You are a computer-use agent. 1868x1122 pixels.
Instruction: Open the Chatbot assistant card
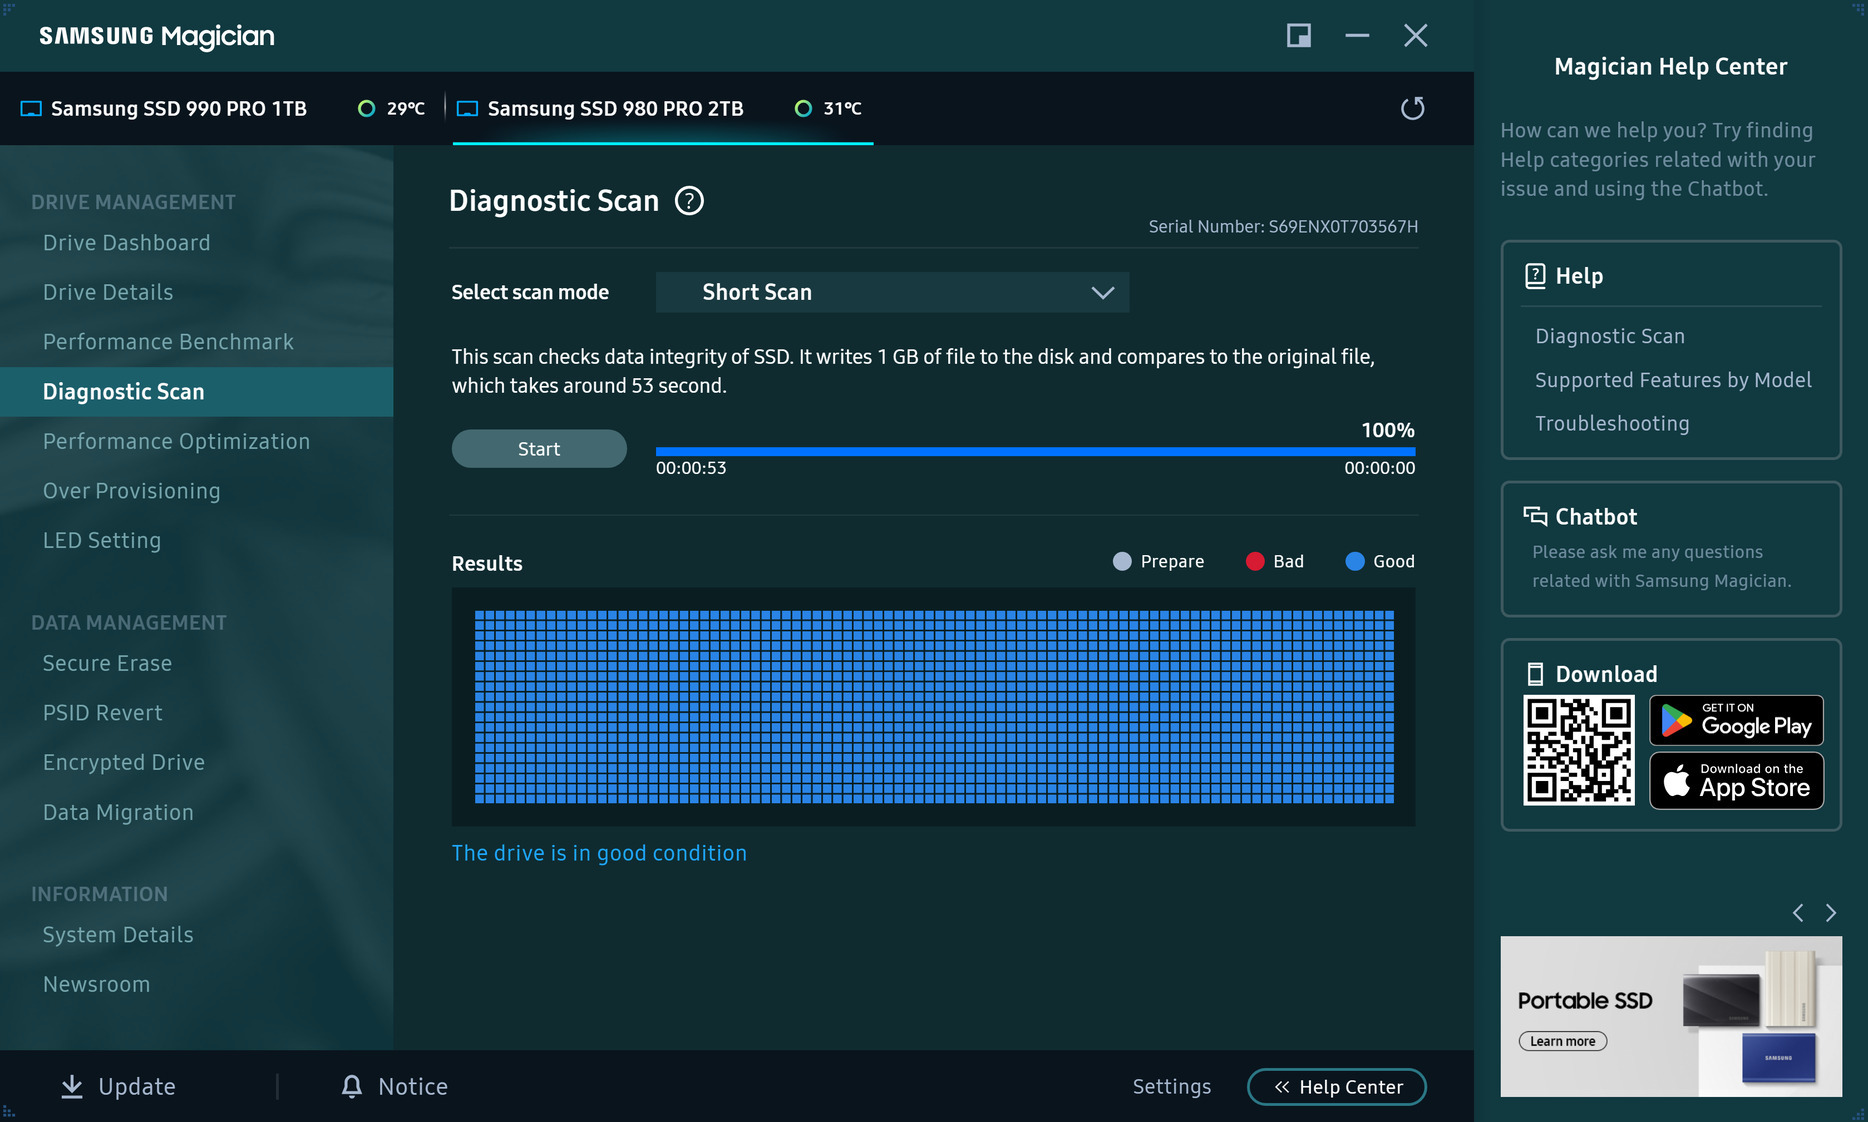[1671, 549]
